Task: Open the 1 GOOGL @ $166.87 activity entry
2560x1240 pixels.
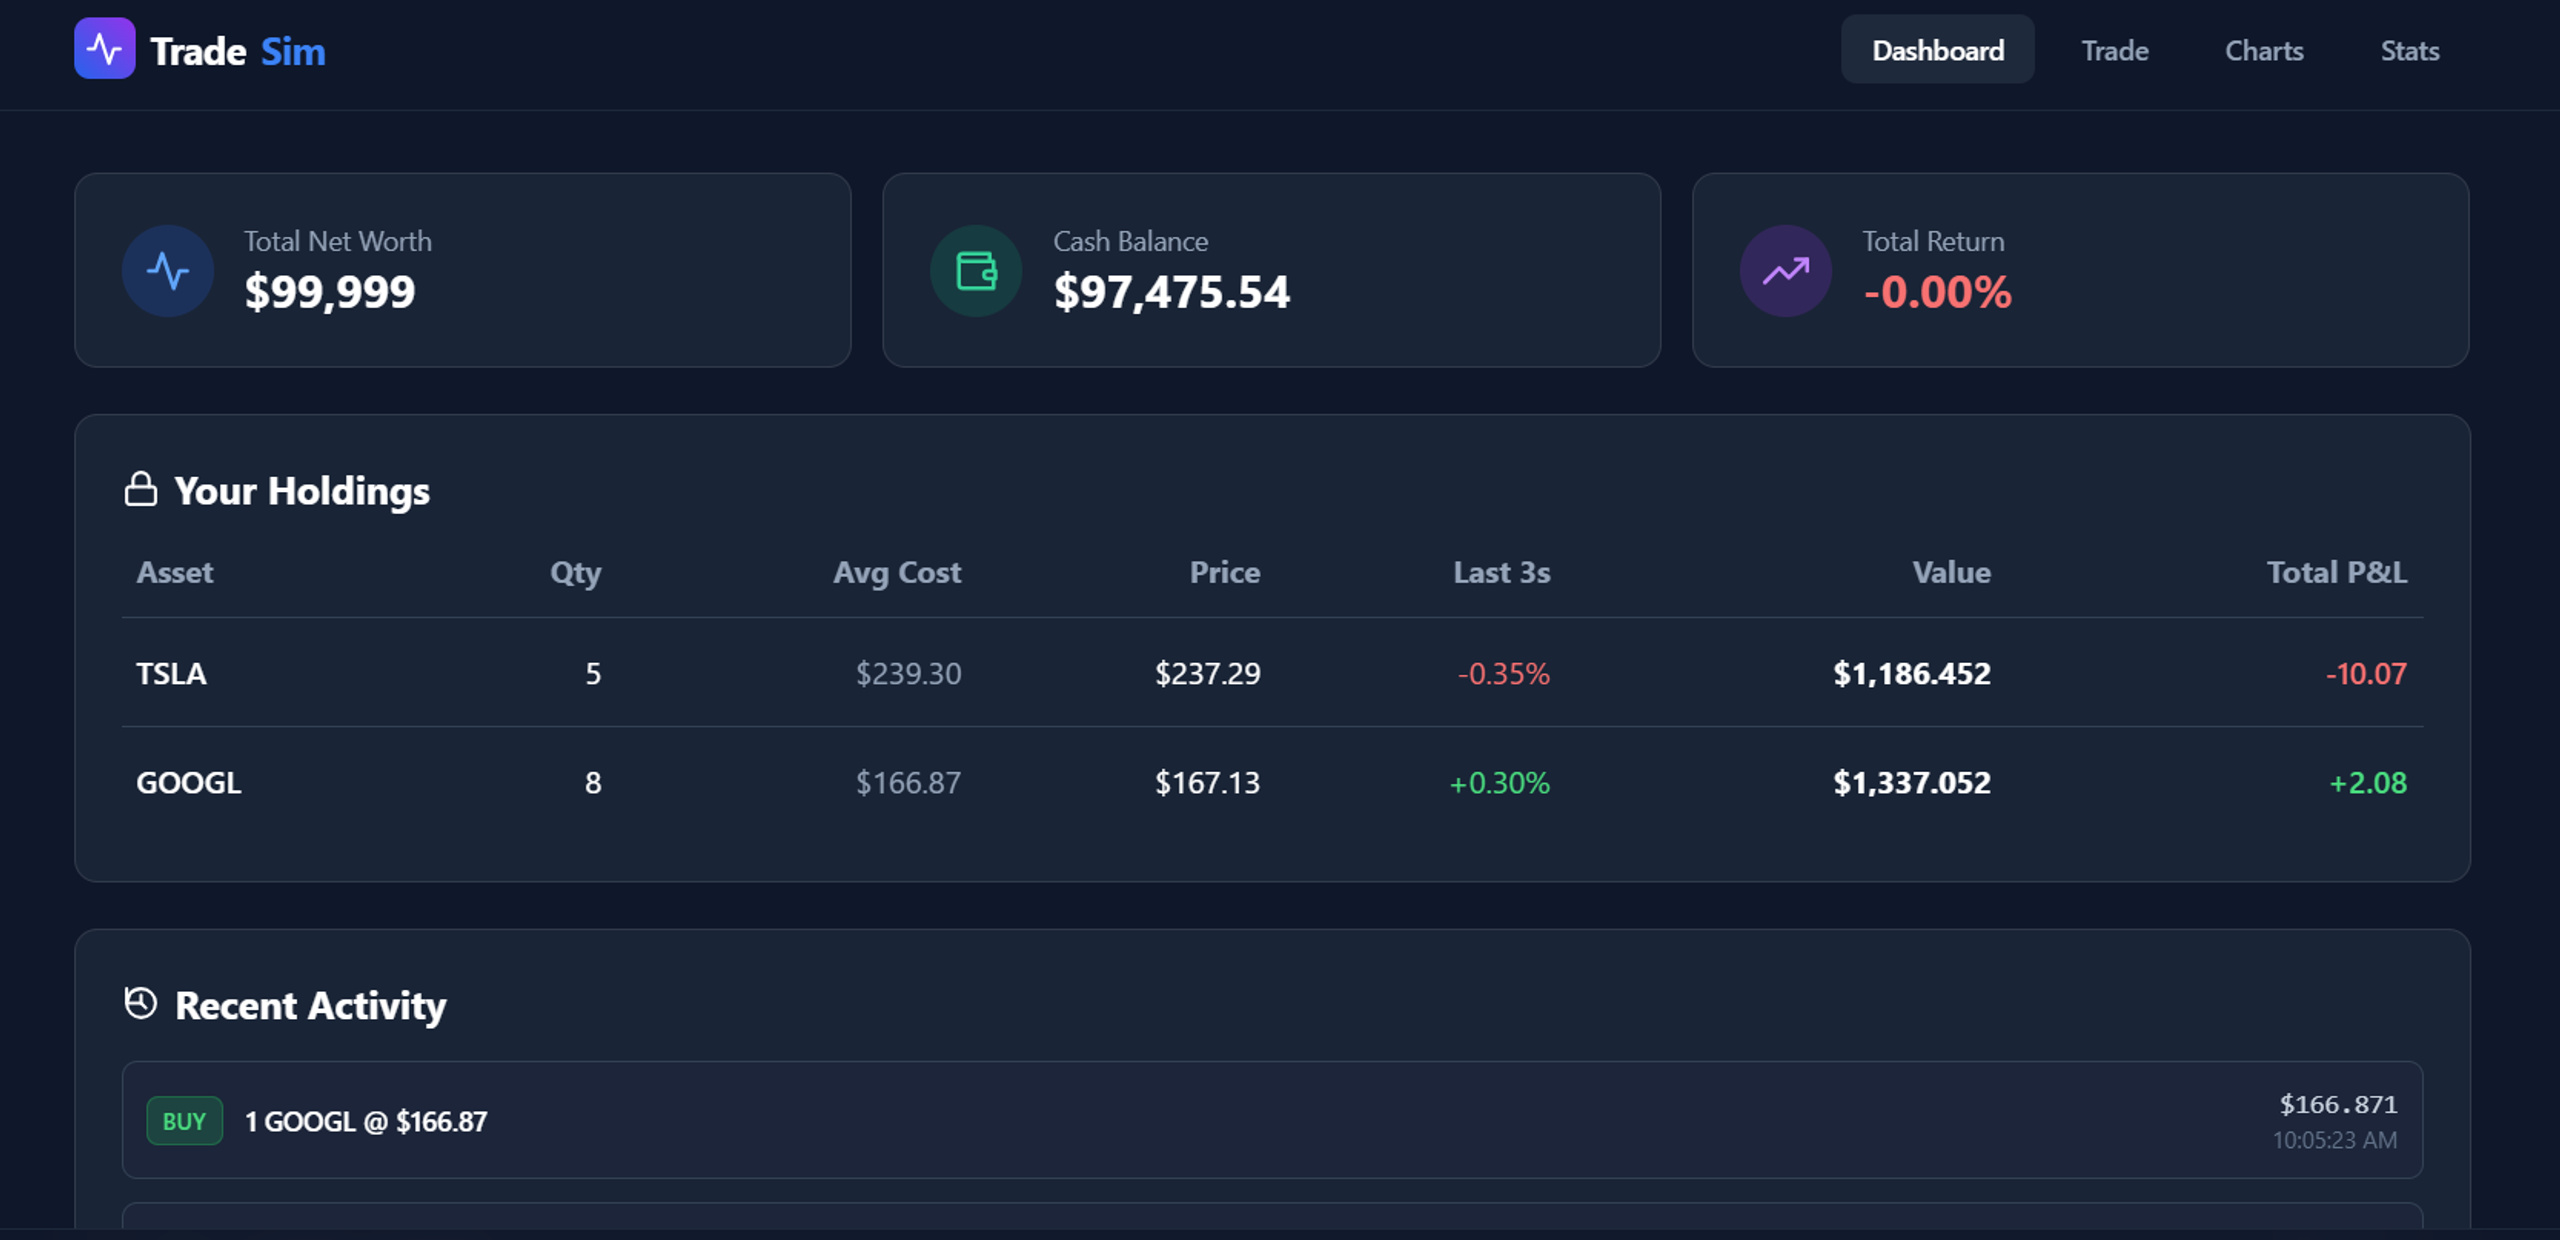Action: 1273,1120
